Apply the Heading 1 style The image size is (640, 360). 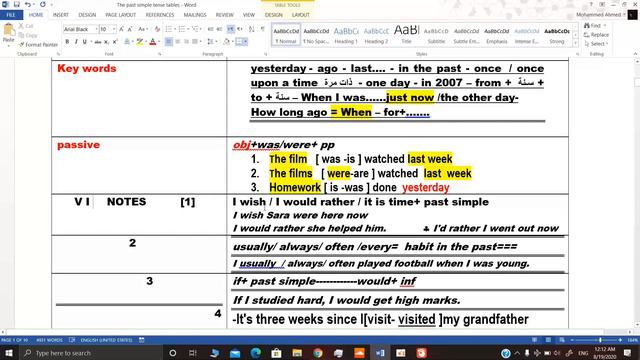tap(346, 36)
